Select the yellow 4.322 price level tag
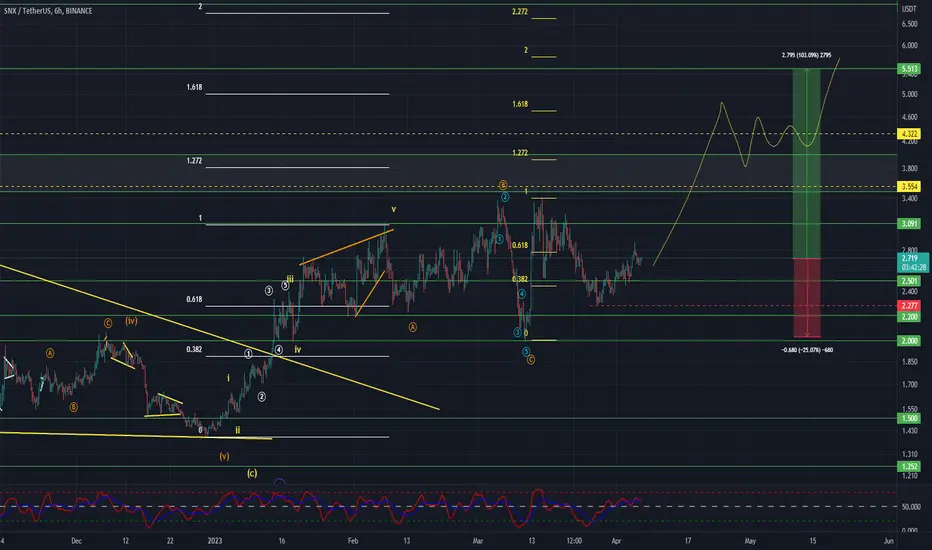932x550 pixels. tap(909, 134)
